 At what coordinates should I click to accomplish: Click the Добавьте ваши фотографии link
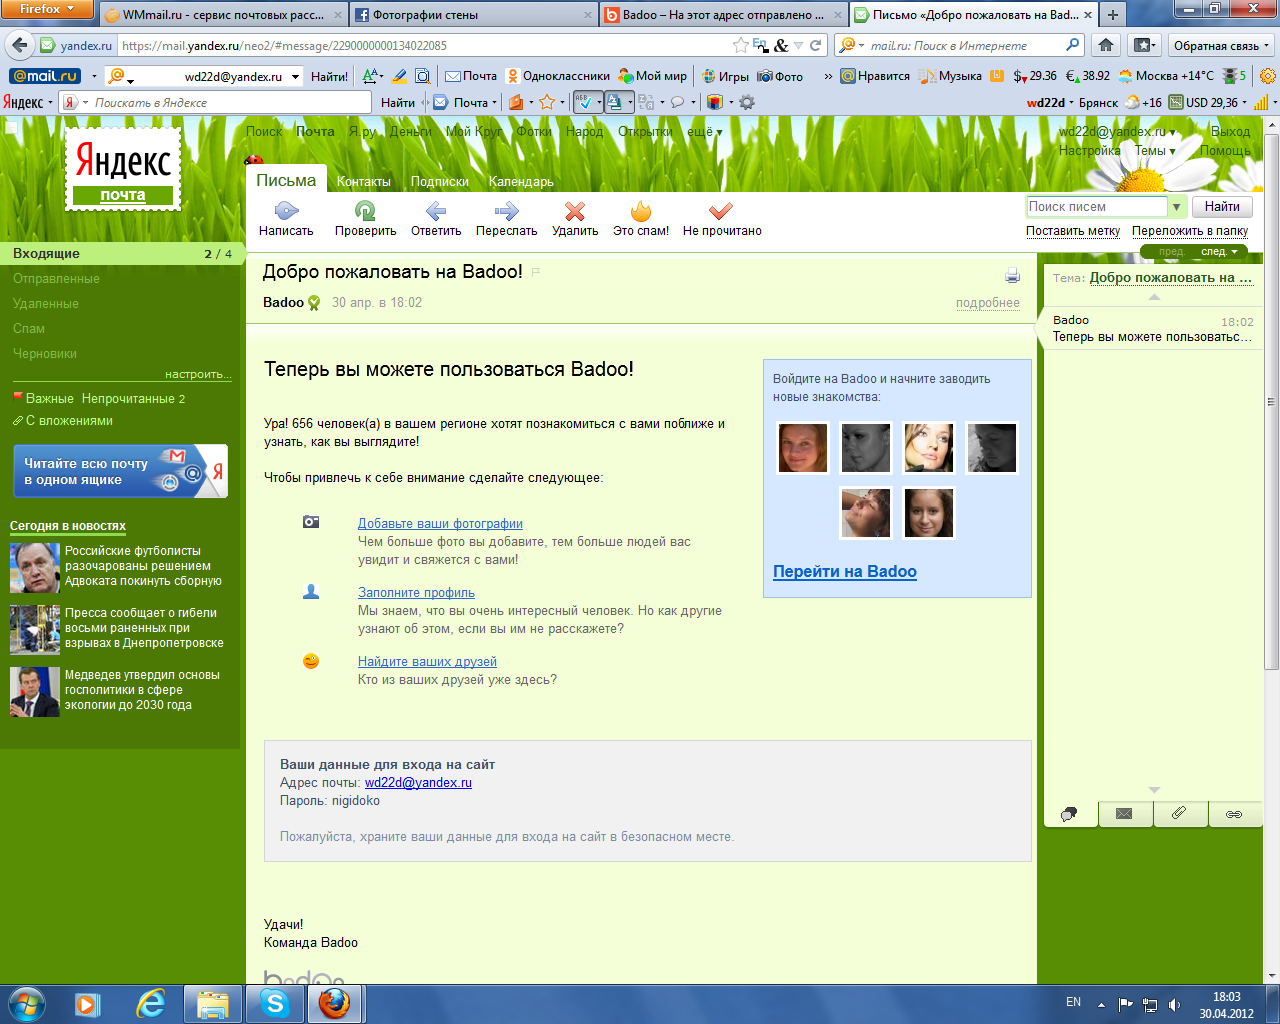tap(440, 524)
